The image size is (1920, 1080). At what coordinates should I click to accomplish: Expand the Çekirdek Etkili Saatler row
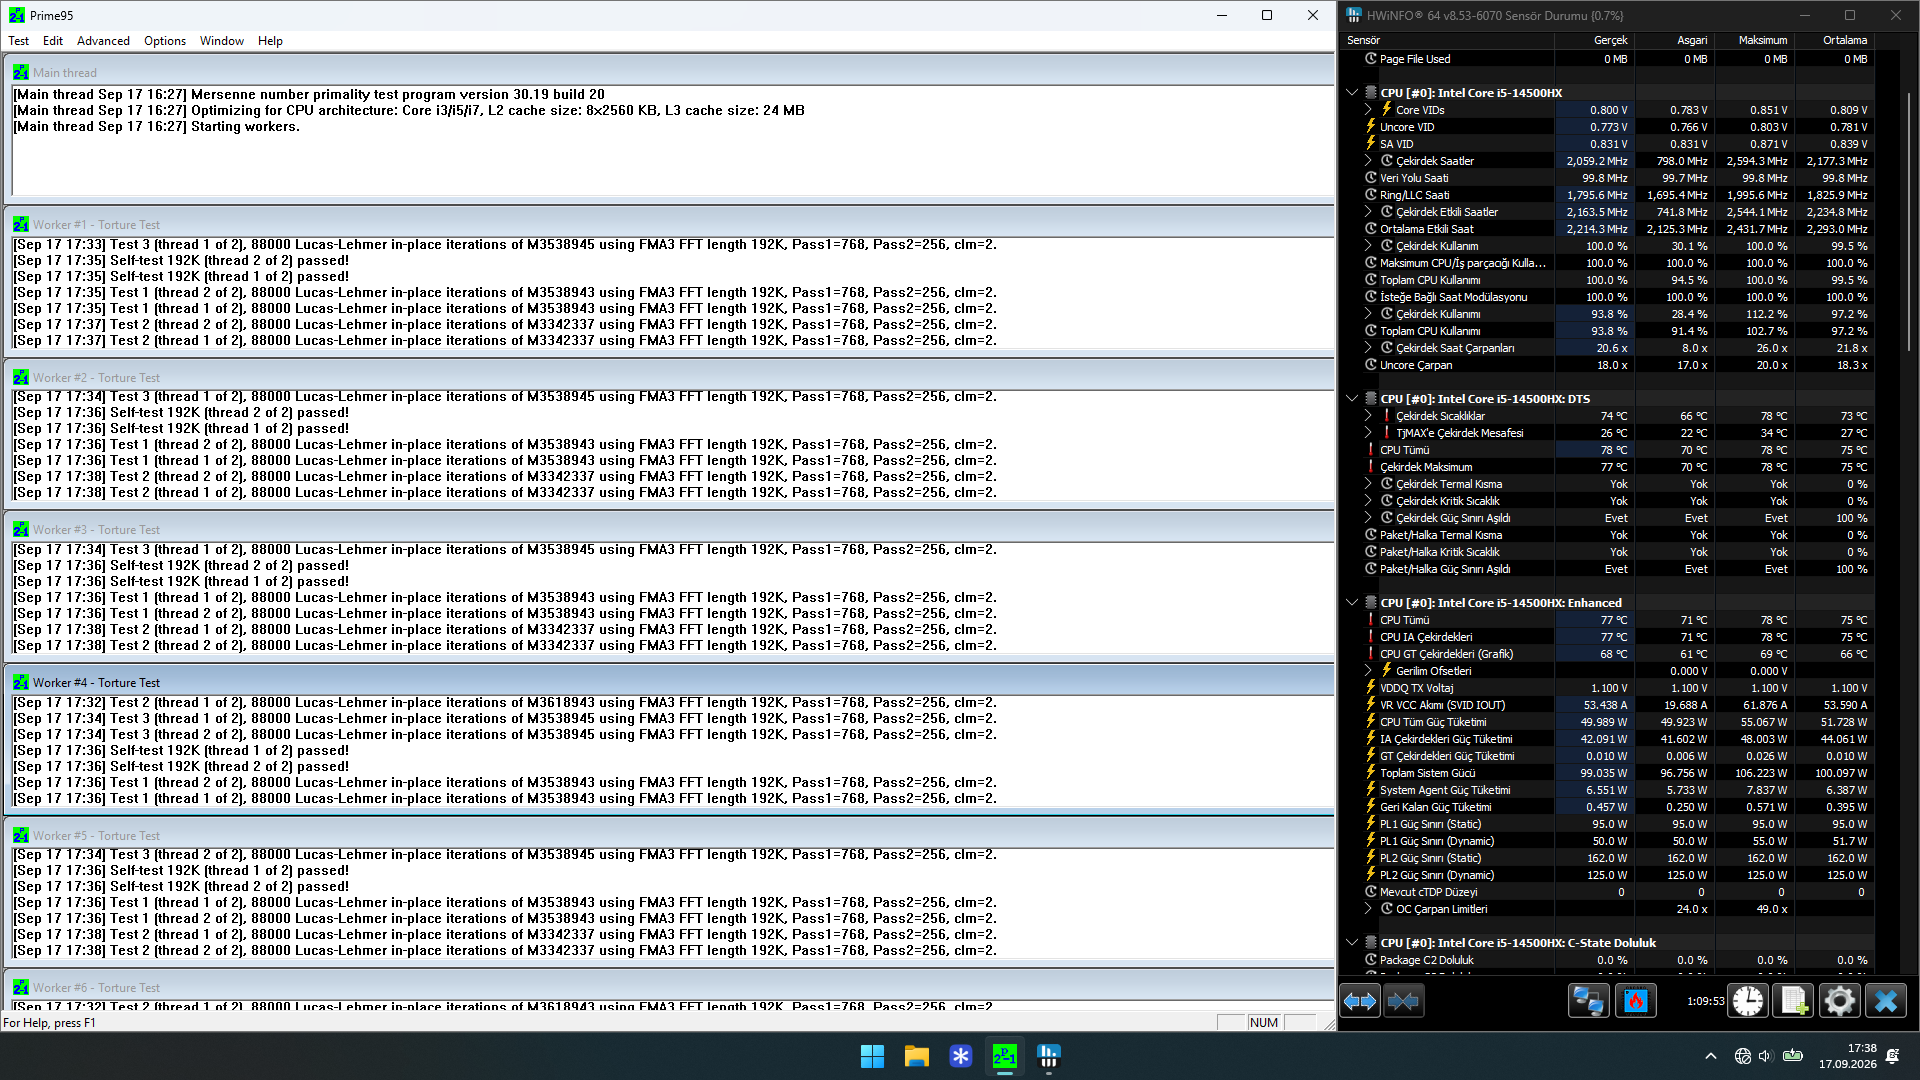click(x=1368, y=212)
